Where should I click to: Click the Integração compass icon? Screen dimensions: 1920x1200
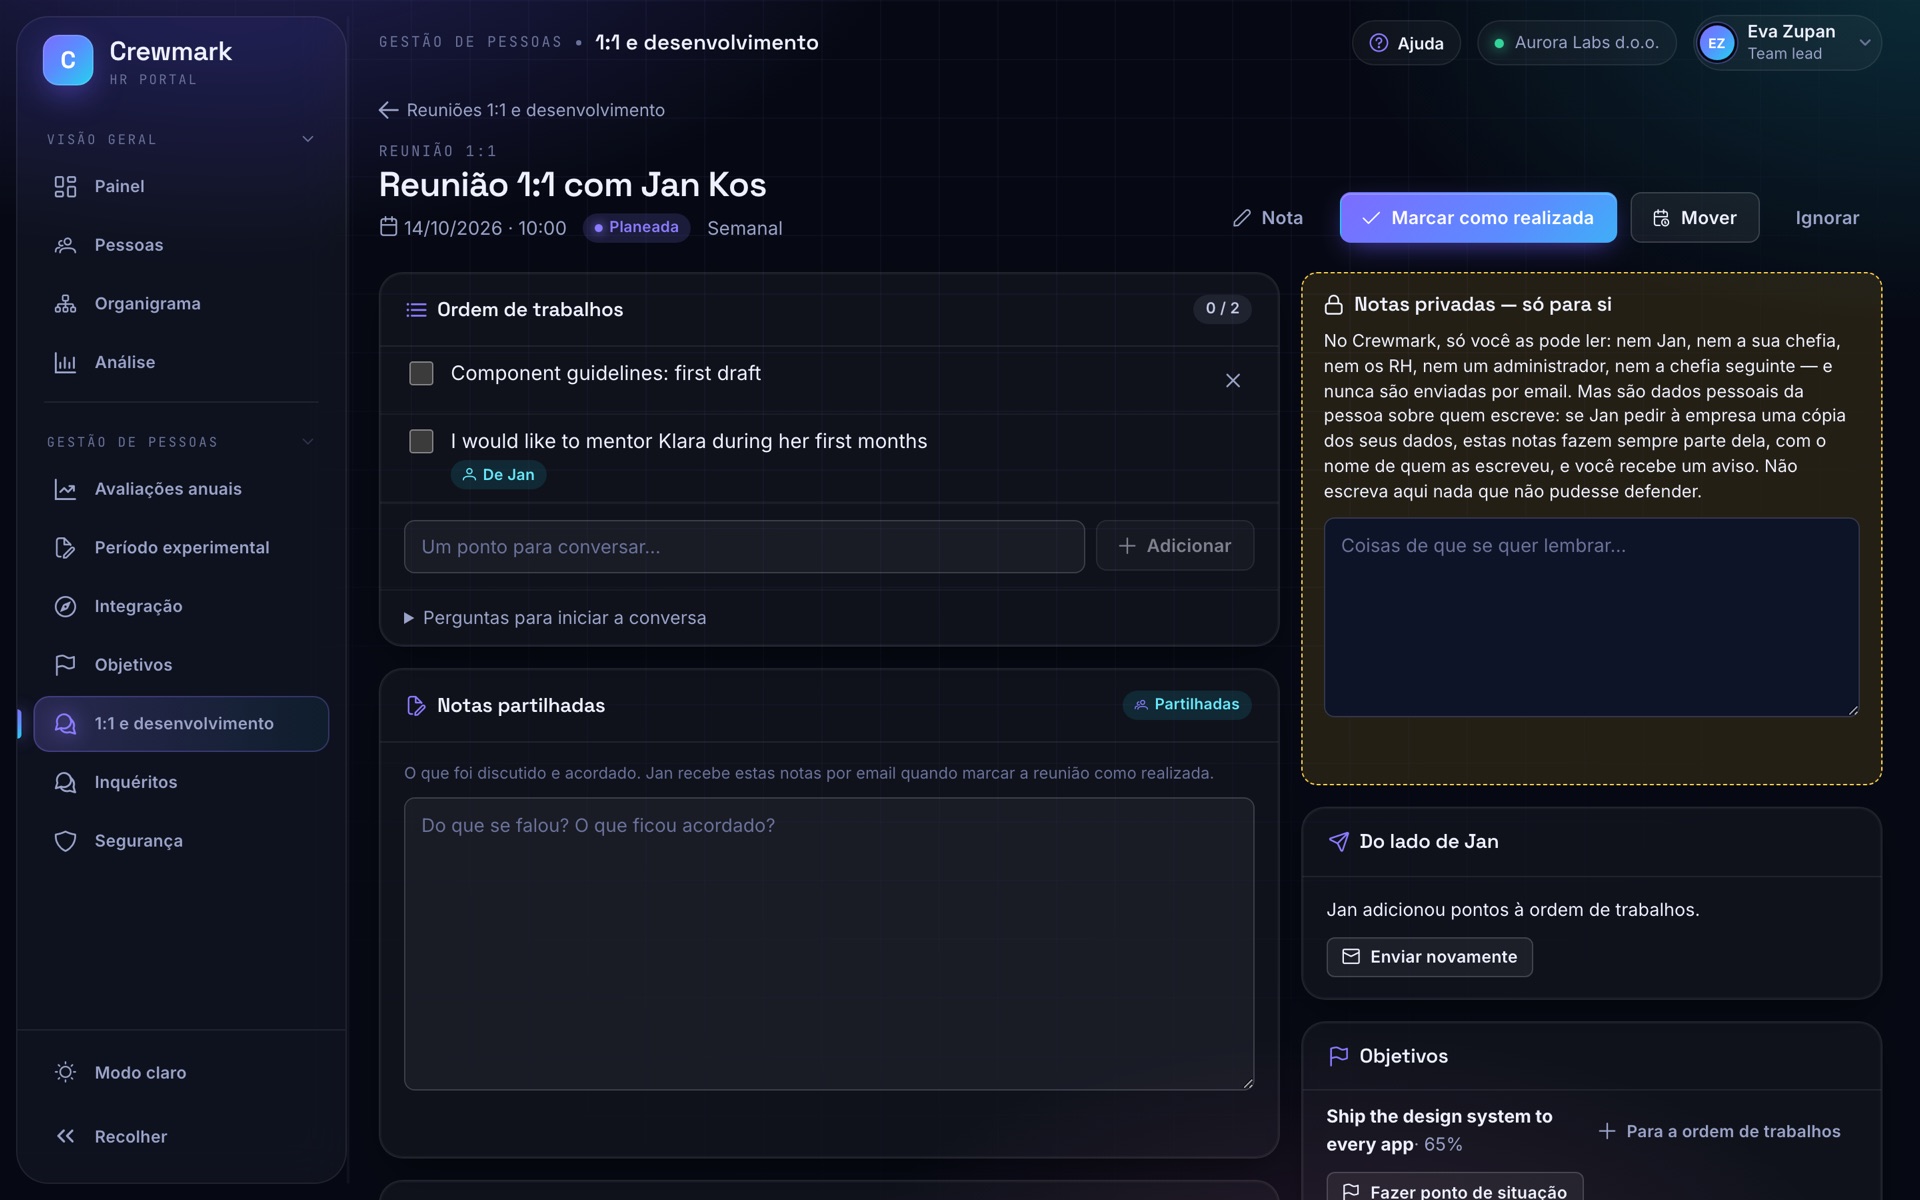coord(65,606)
